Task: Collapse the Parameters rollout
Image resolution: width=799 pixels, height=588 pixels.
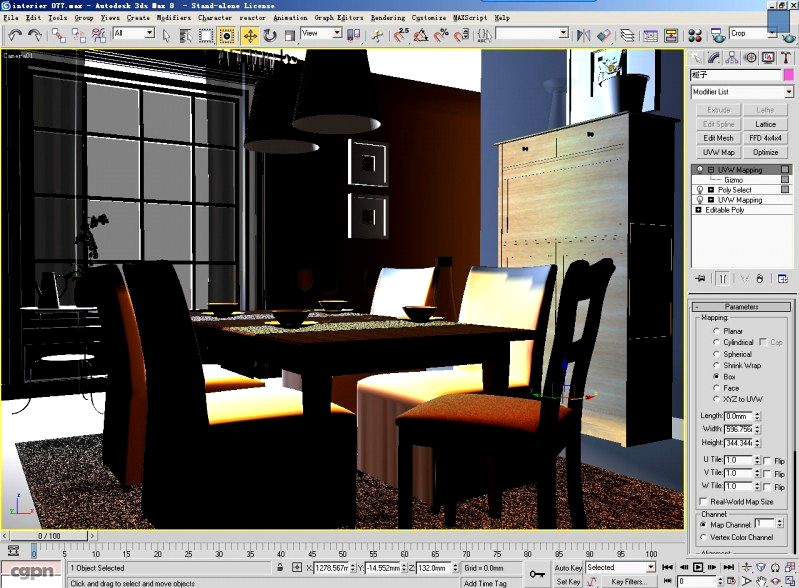Action: pos(742,307)
